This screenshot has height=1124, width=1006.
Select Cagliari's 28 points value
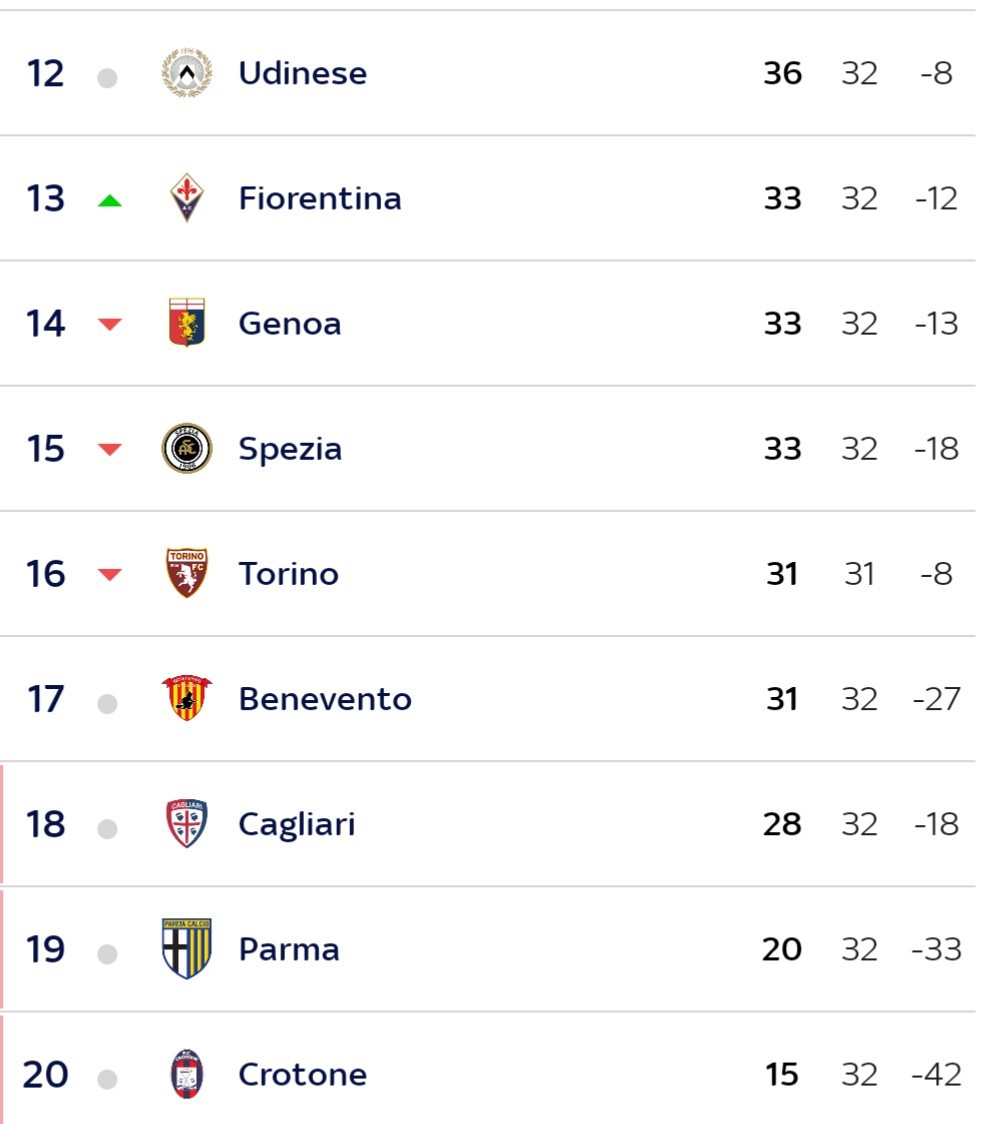click(x=782, y=824)
